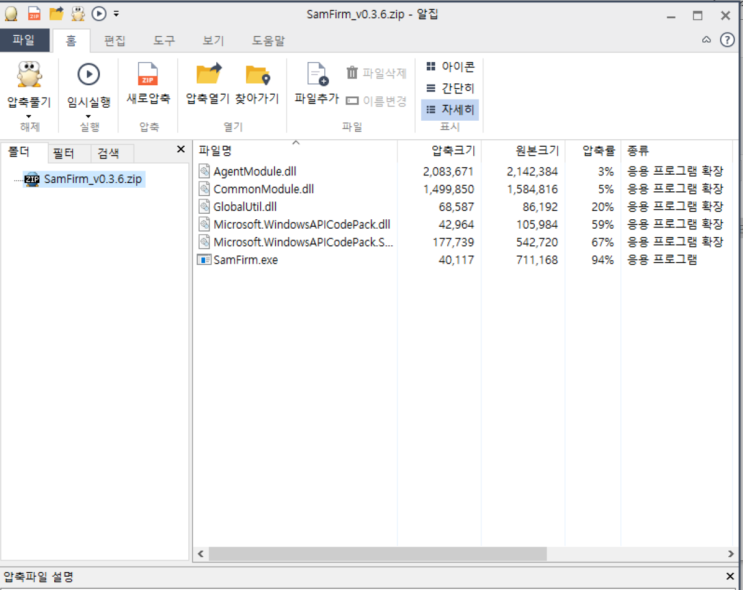Image resolution: width=743 pixels, height=590 pixels.
Task: Collapse the ribbon with the chevron
Action: click(706, 40)
